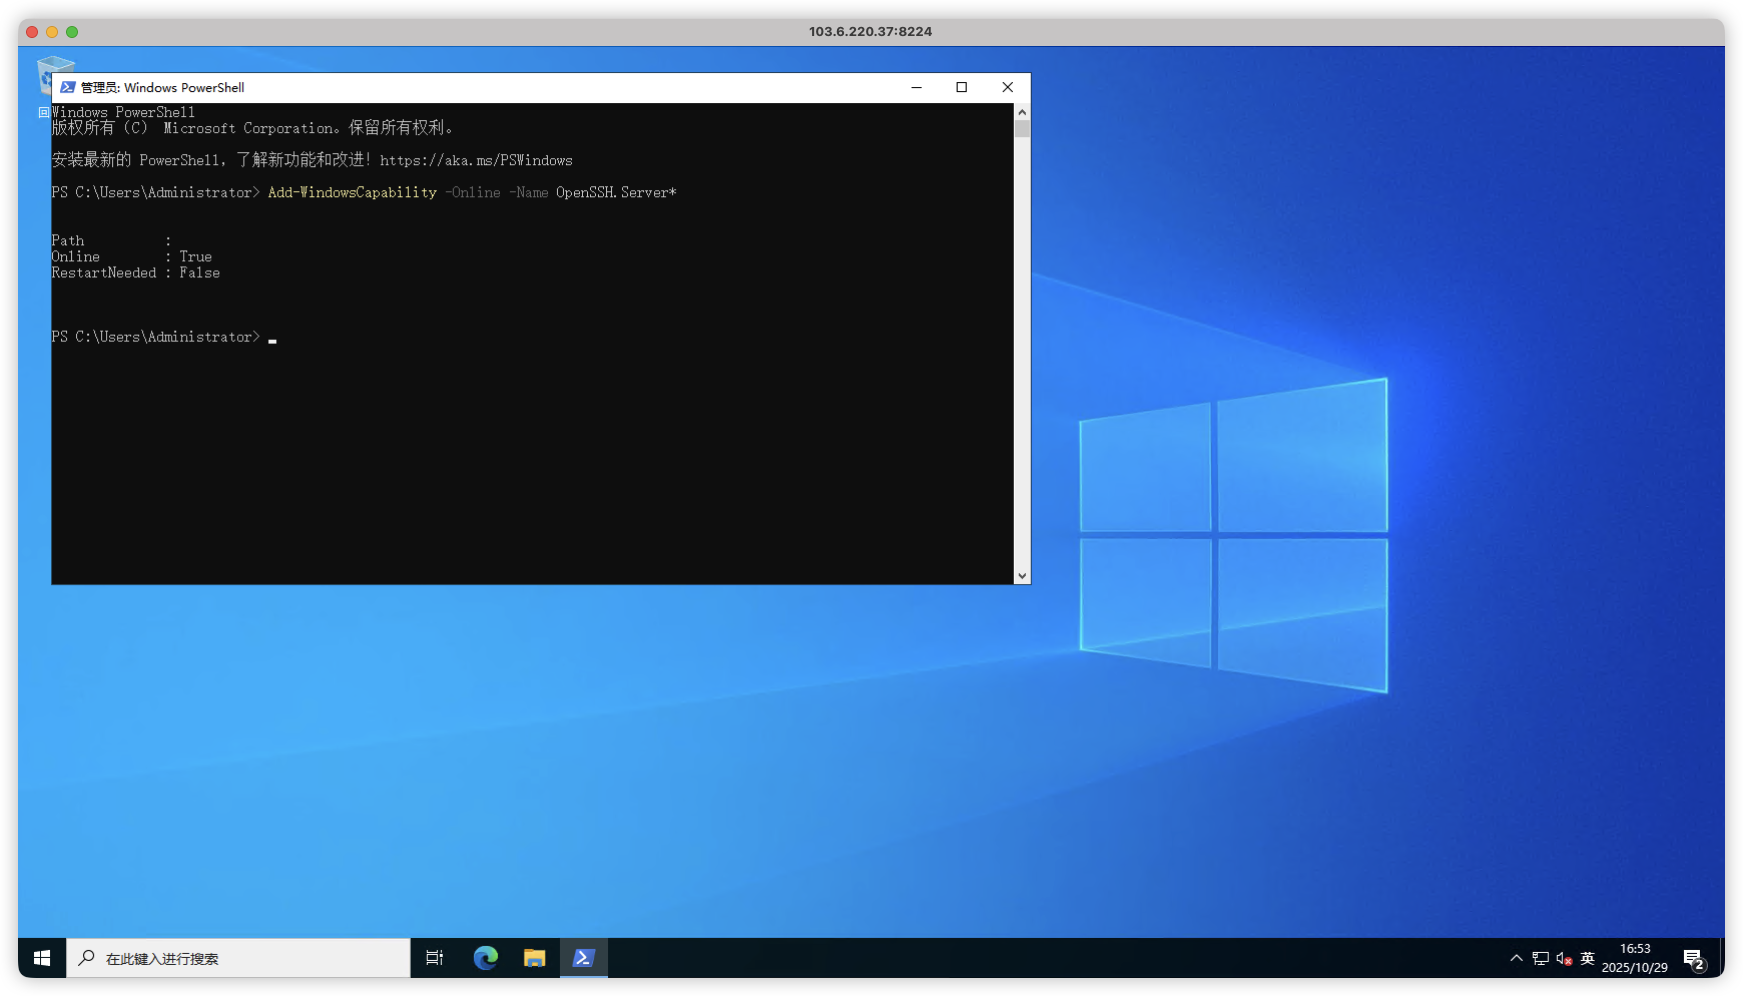Viewport: 1743px width, 996px height.
Task: Open File Explorer from the taskbar
Action: tap(535, 958)
